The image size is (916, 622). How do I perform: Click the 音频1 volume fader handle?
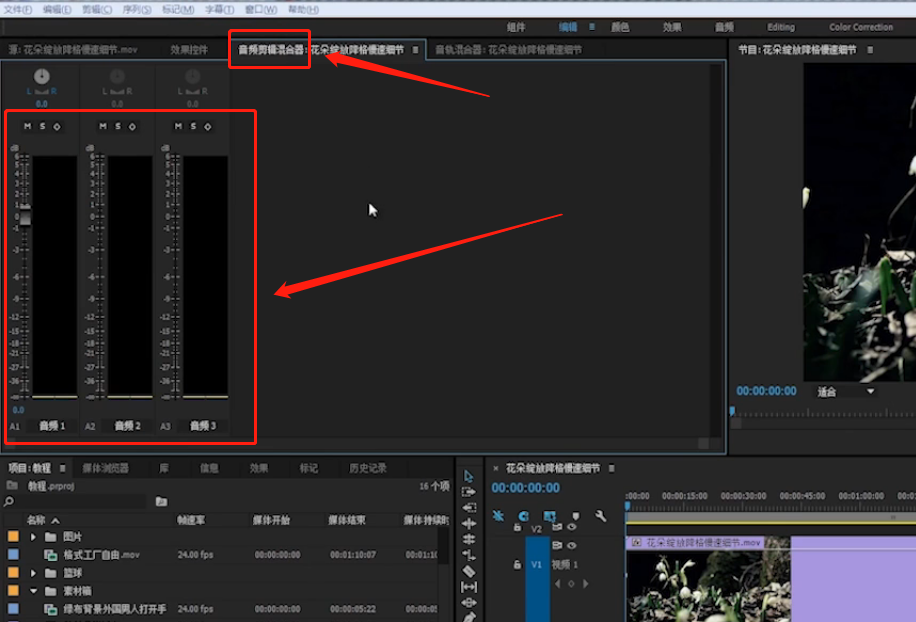pos(25,215)
